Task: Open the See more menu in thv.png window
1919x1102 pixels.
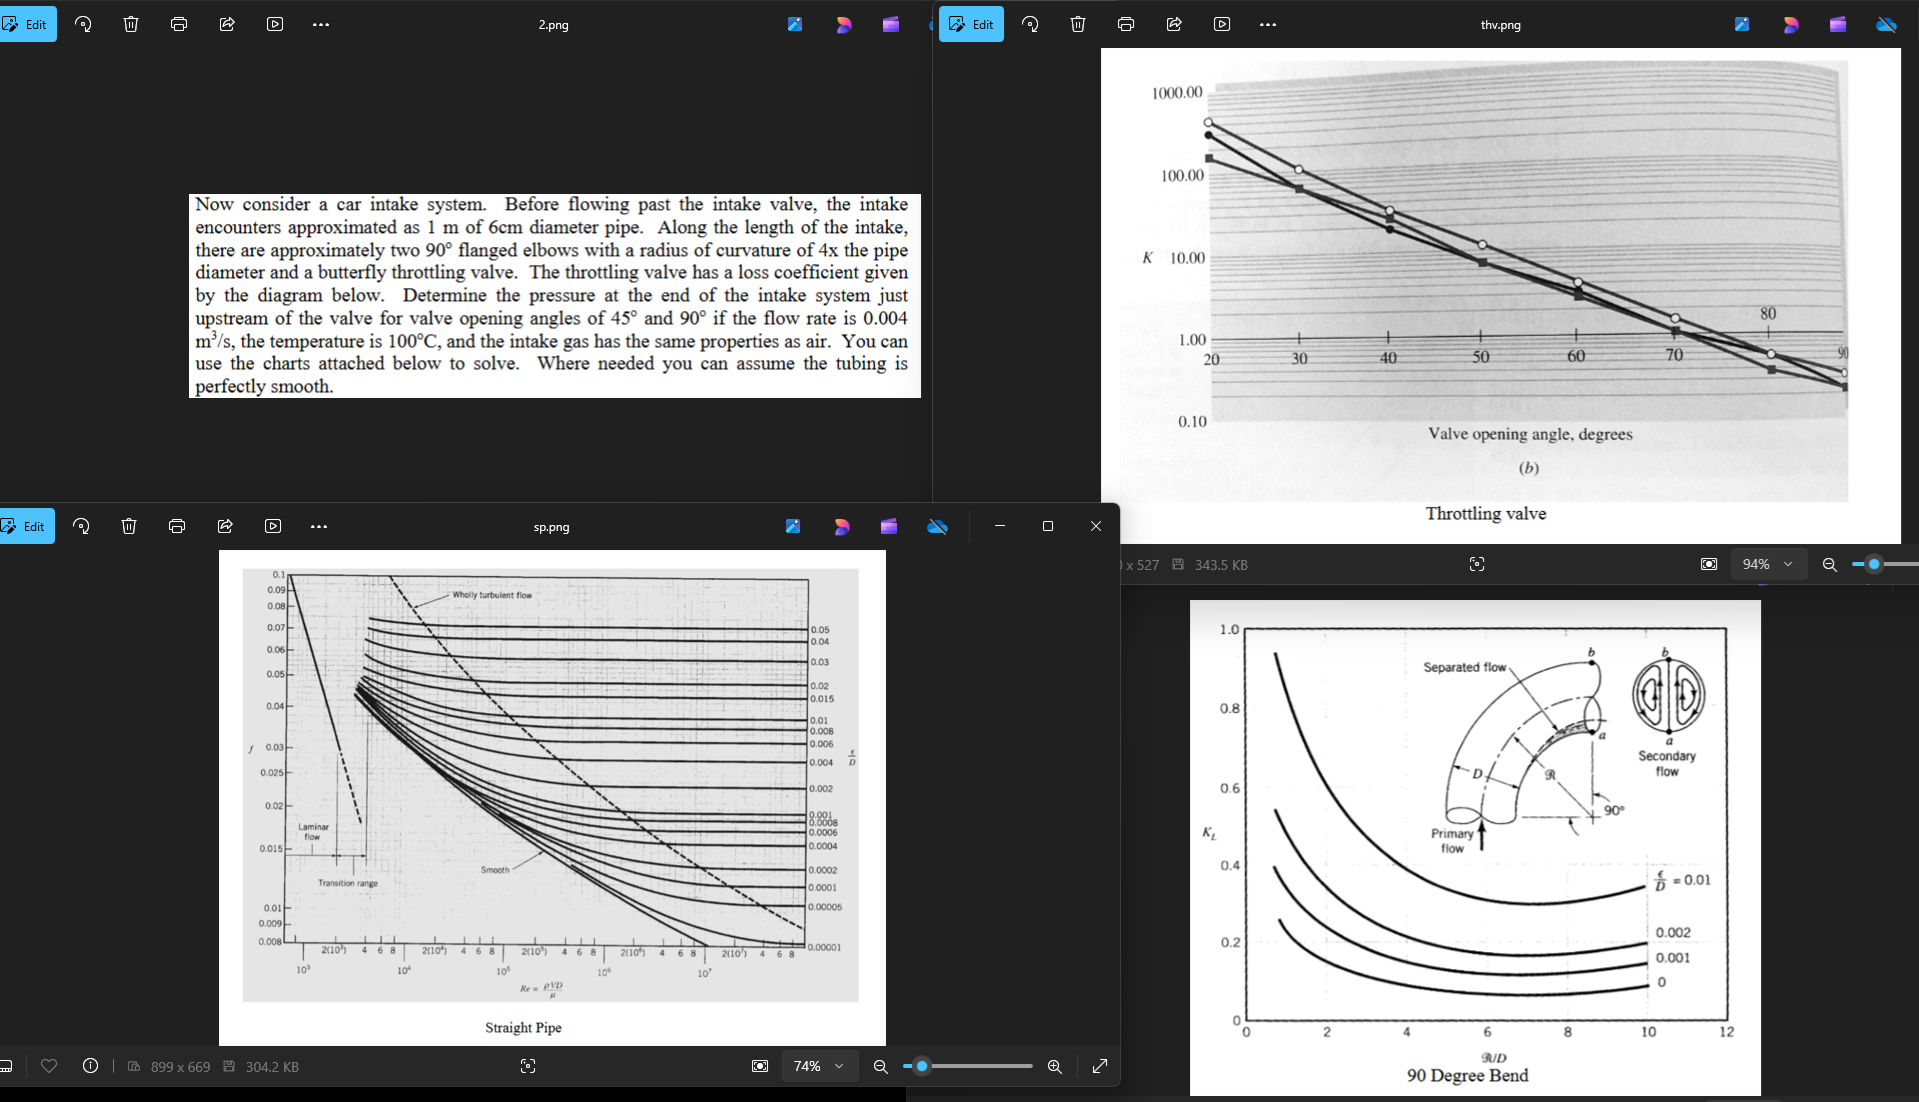Action: pos(1268,24)
